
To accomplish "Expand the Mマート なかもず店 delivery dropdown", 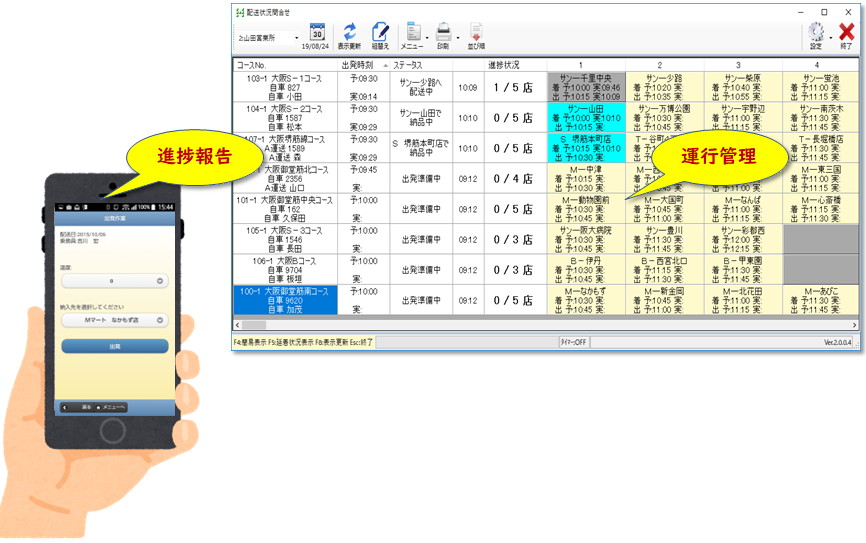I will (114, 321).
